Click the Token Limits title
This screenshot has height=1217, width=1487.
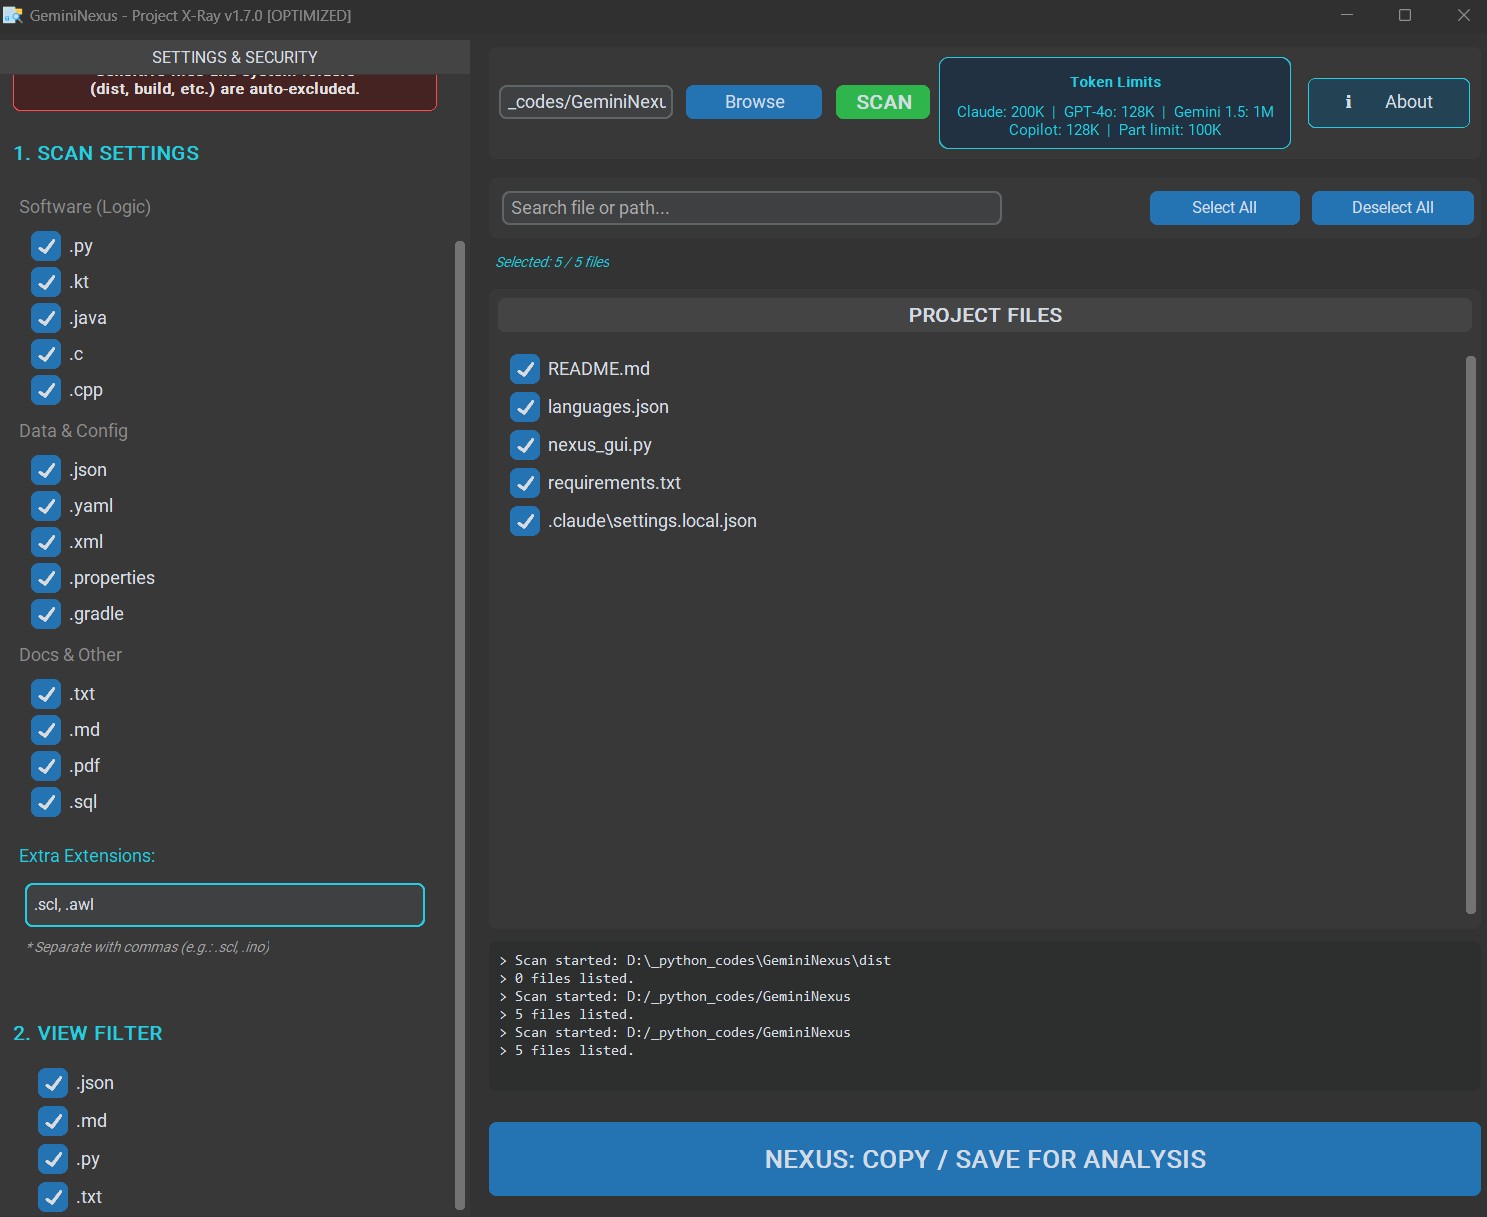(1115, 82)
